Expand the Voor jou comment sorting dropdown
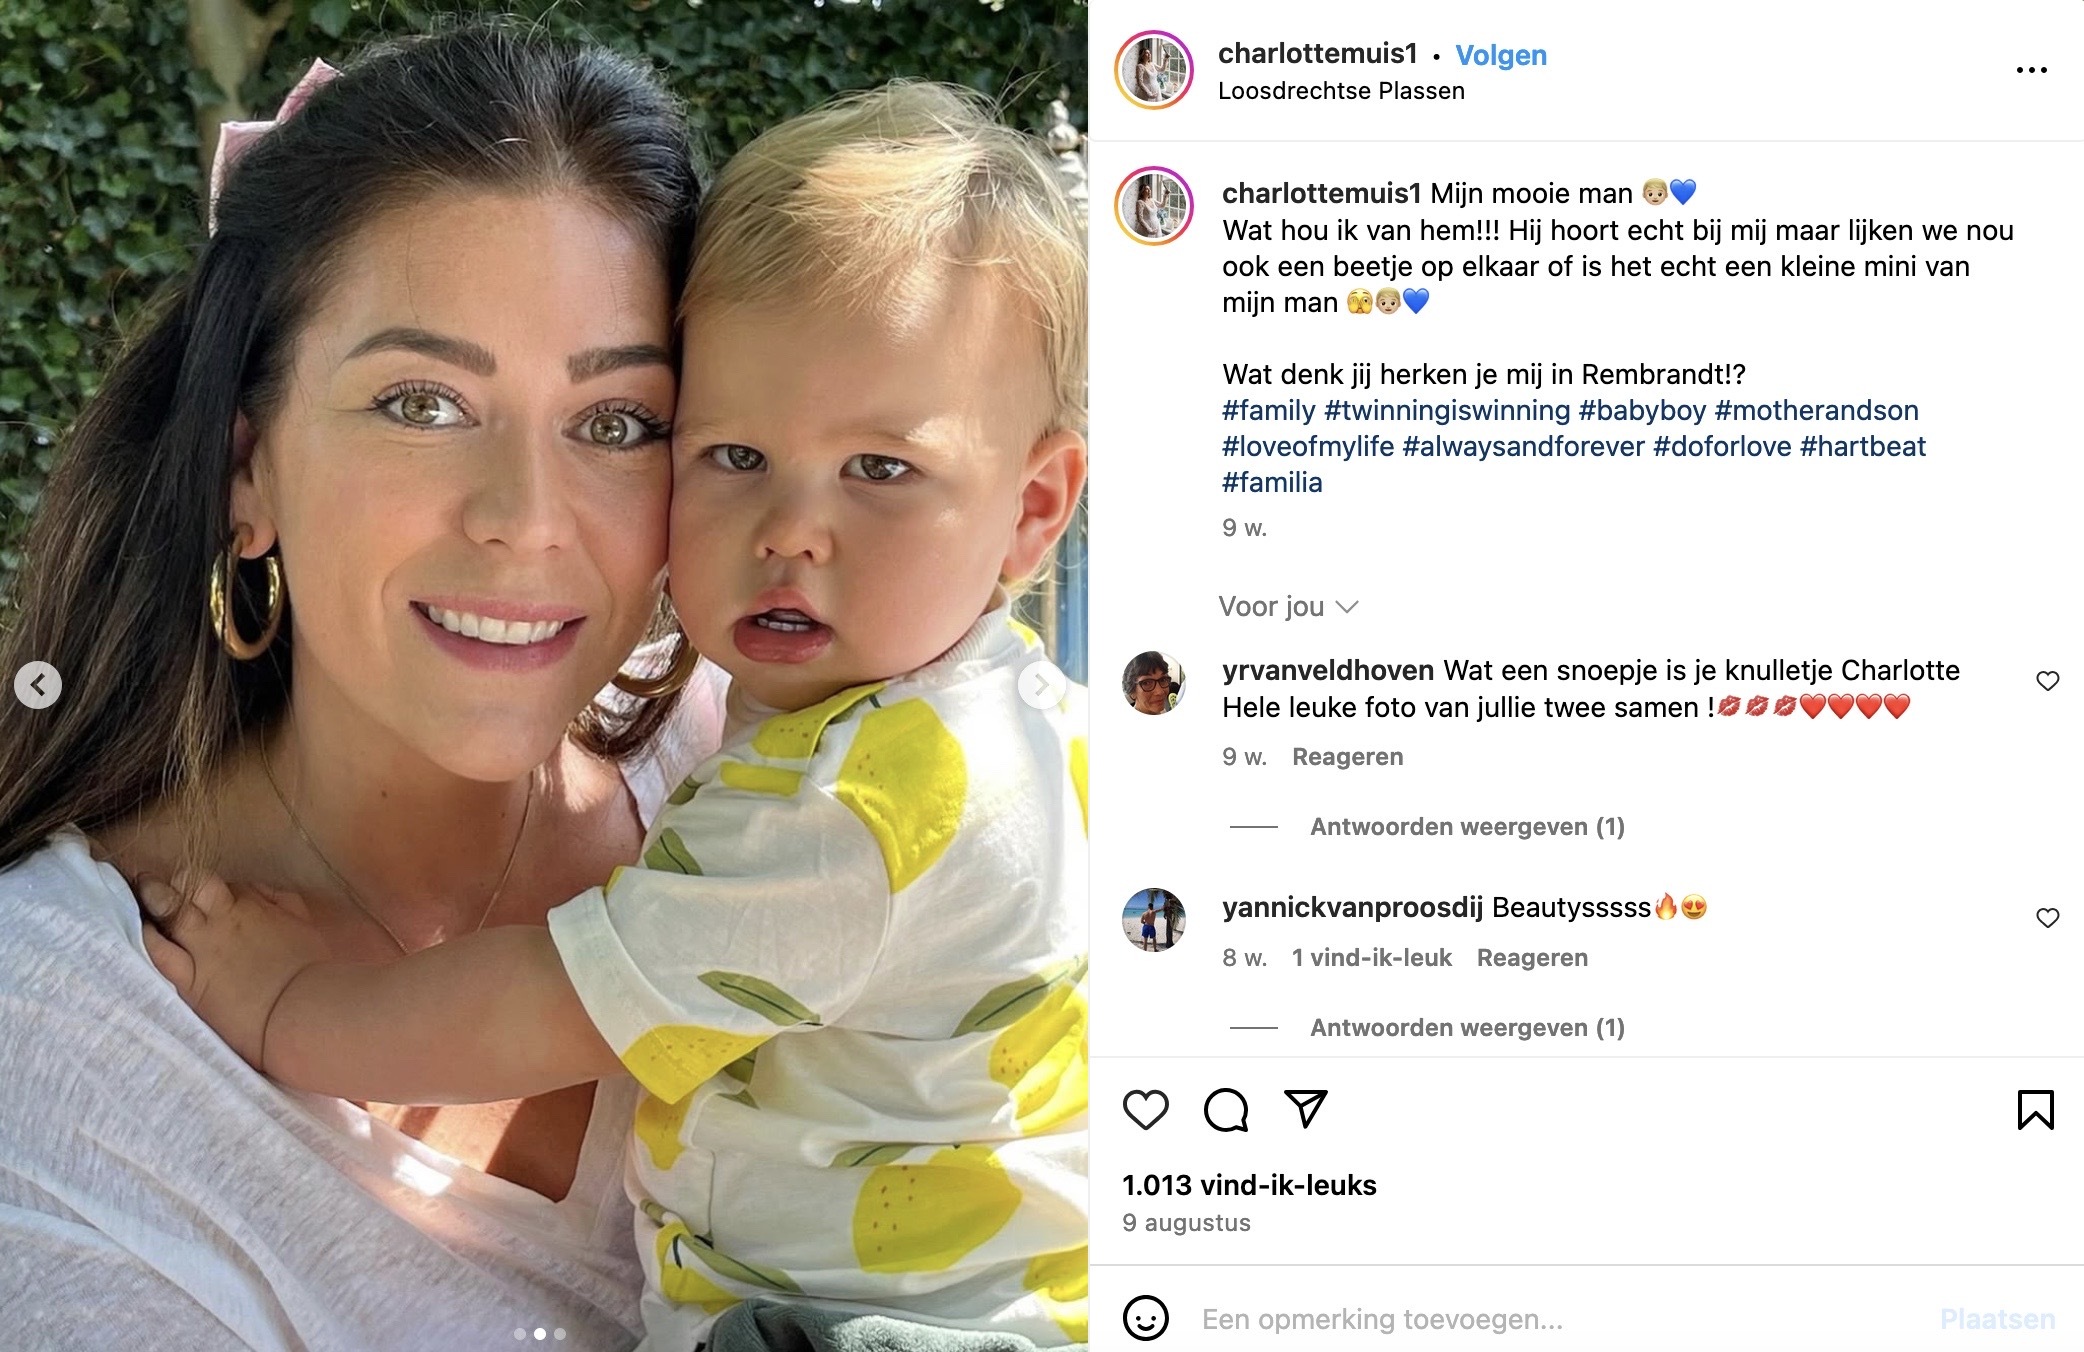This screenshot has width=2084, height=1352. 1288,607
